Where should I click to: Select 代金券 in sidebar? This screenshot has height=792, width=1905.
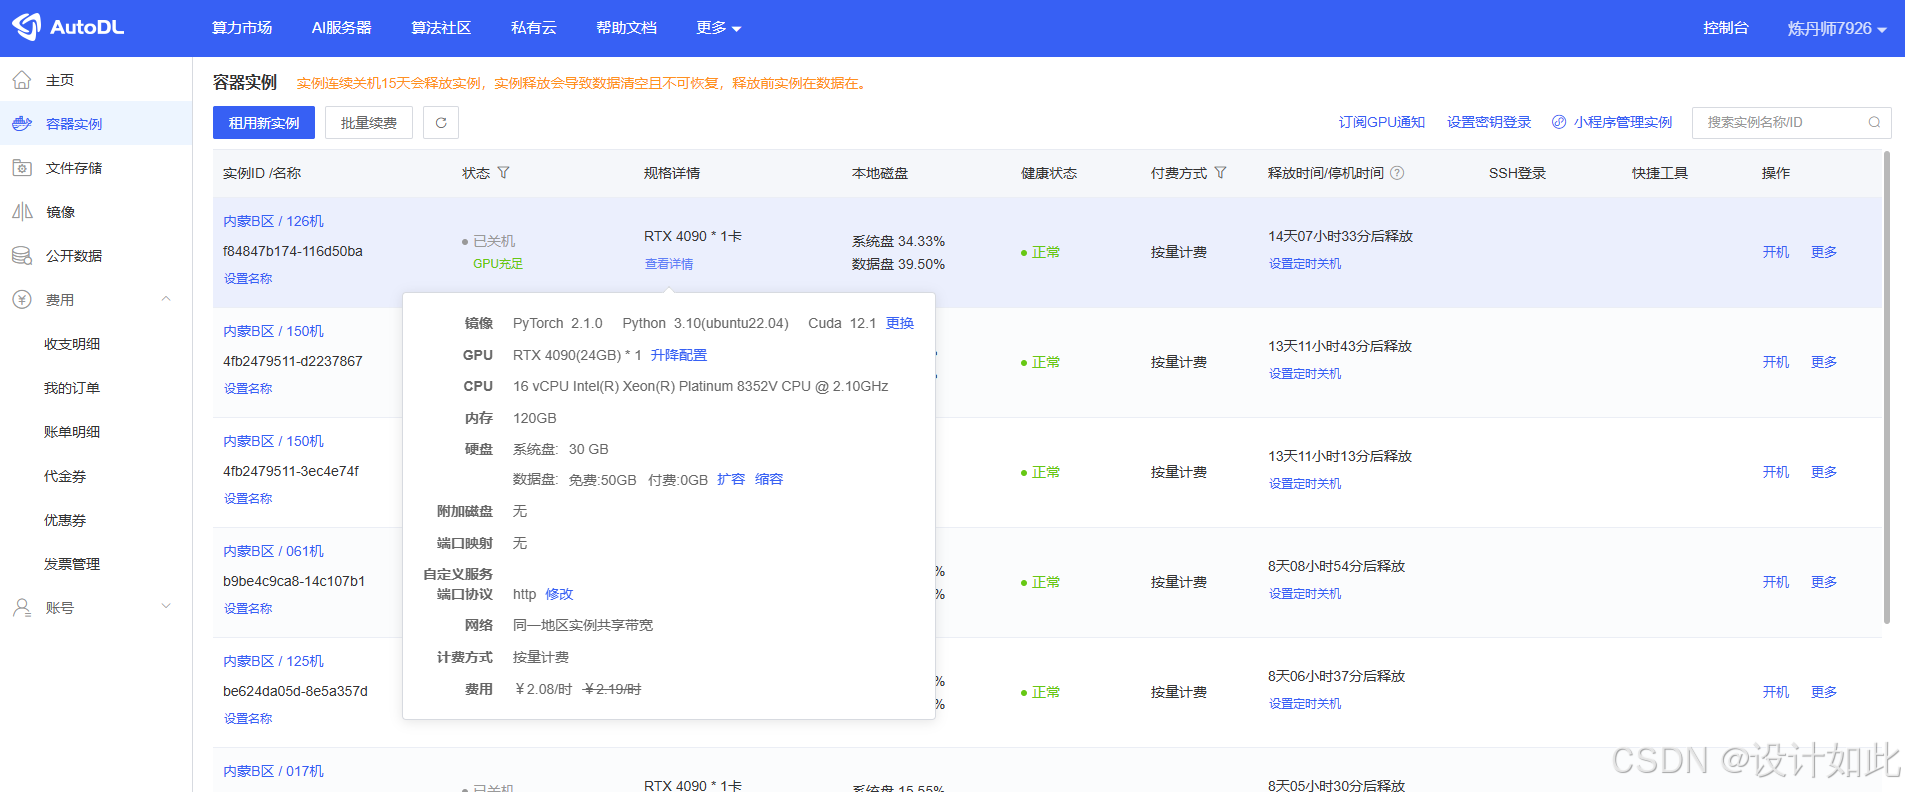pyautogui.click(x=65, y=476)
